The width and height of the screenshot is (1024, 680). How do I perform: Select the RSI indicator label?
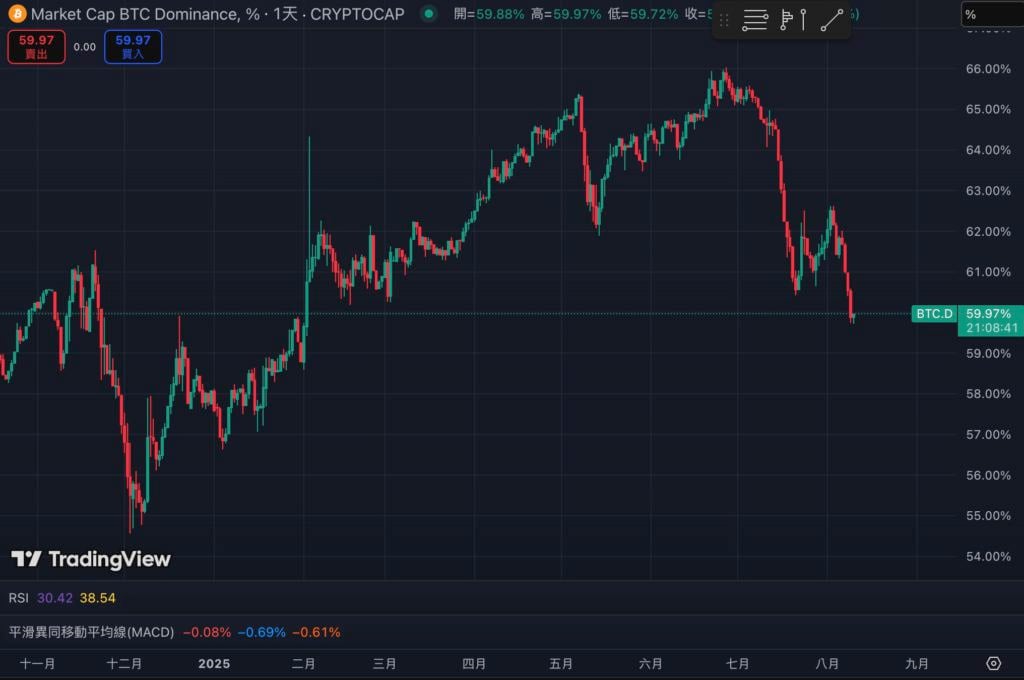pyautogui.click(x=17, y=597)
